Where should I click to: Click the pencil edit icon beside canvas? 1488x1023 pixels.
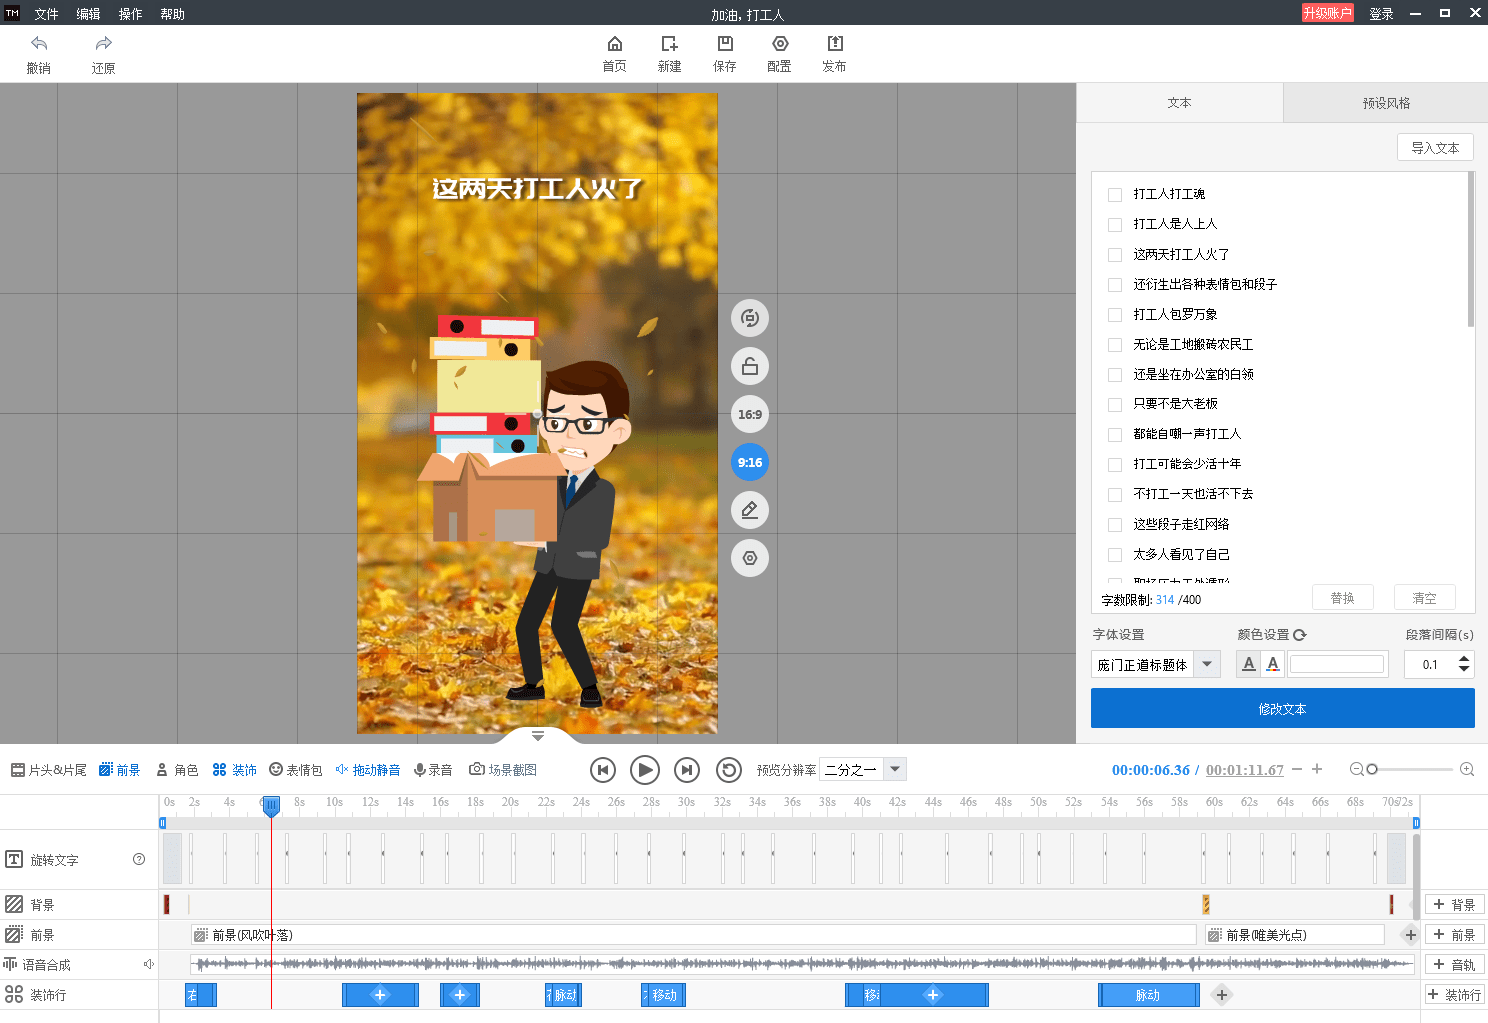click(750, 510)
